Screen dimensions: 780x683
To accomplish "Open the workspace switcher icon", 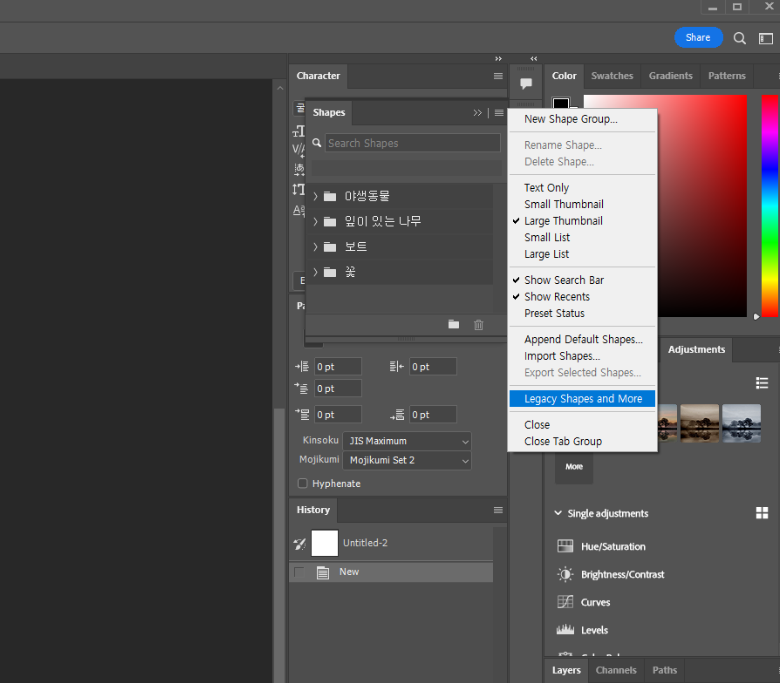I will click(x=766, y=38).
